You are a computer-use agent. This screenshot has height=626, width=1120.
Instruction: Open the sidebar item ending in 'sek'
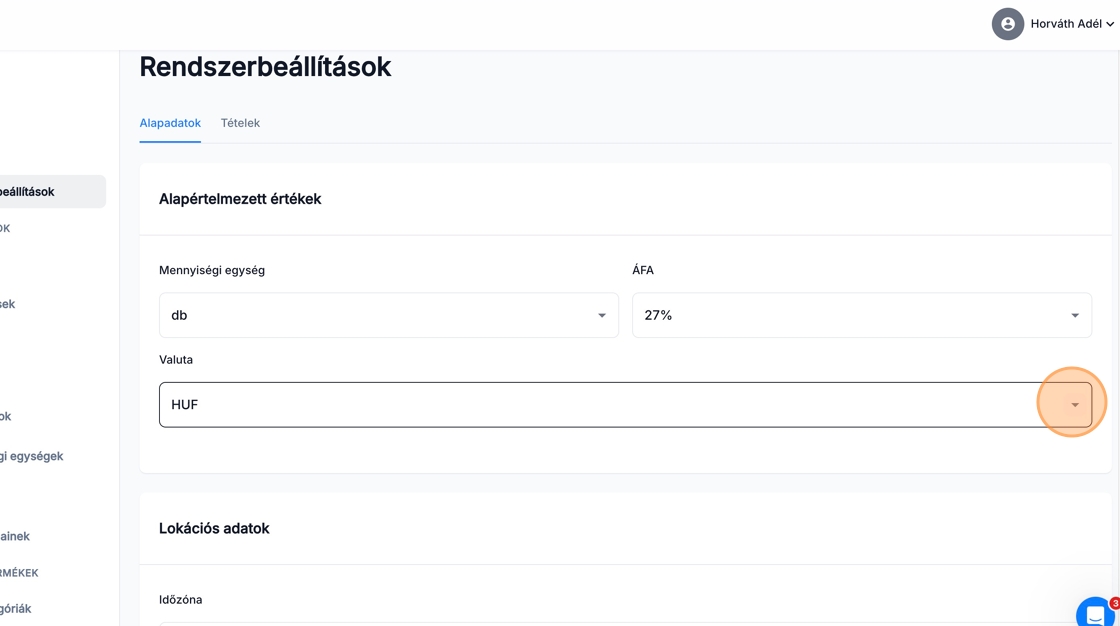click(x=8, y=304)
